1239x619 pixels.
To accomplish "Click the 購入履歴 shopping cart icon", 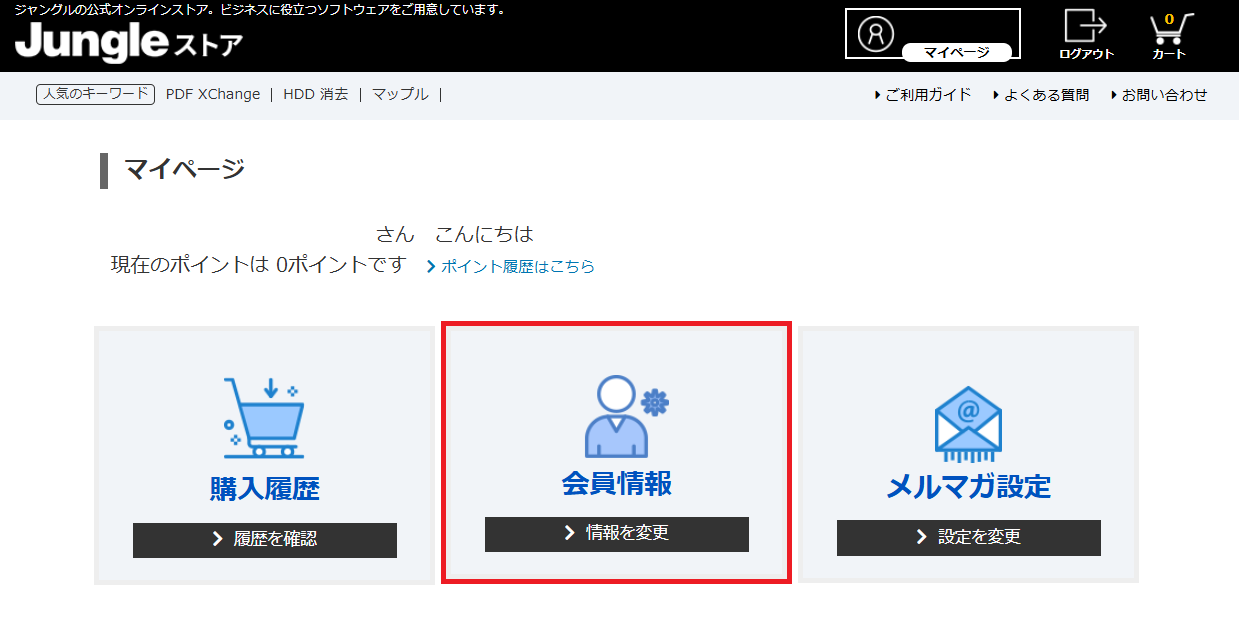I will pos(264,418).
